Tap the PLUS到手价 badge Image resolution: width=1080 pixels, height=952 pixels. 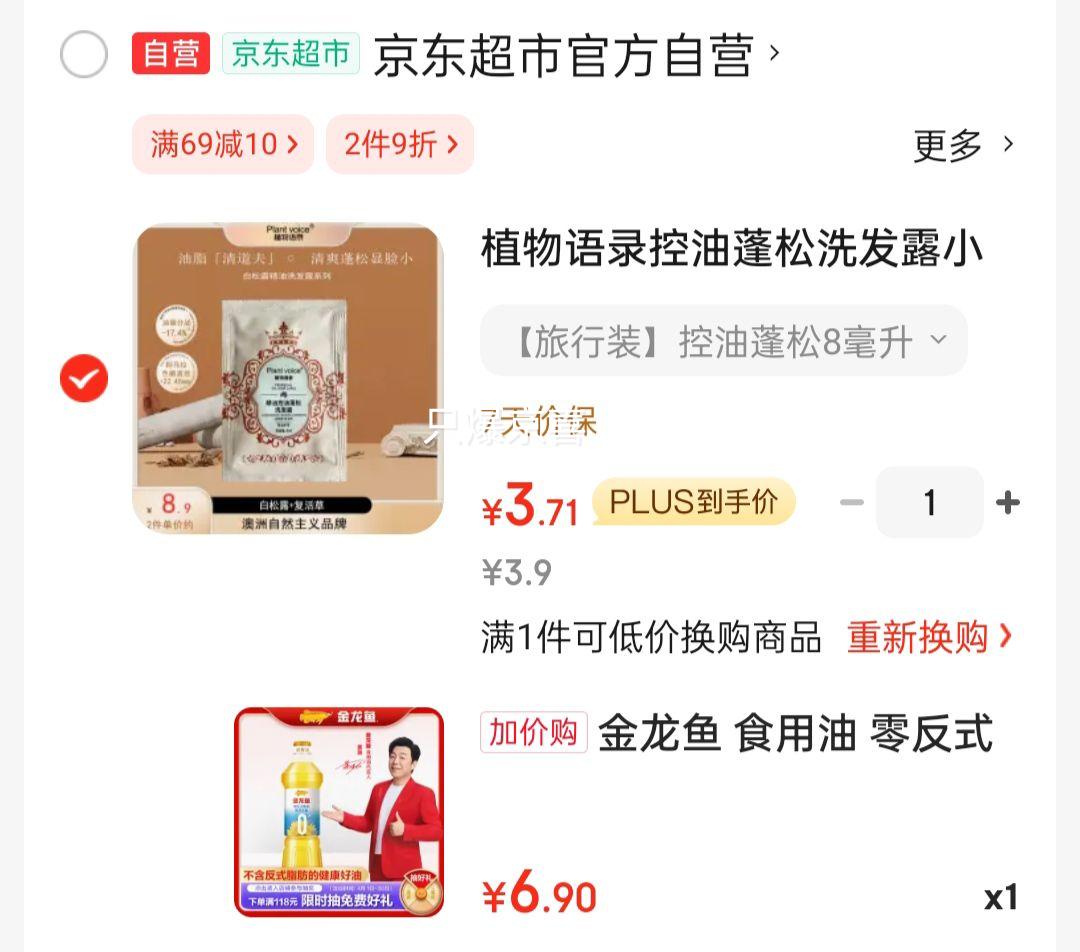694,501
